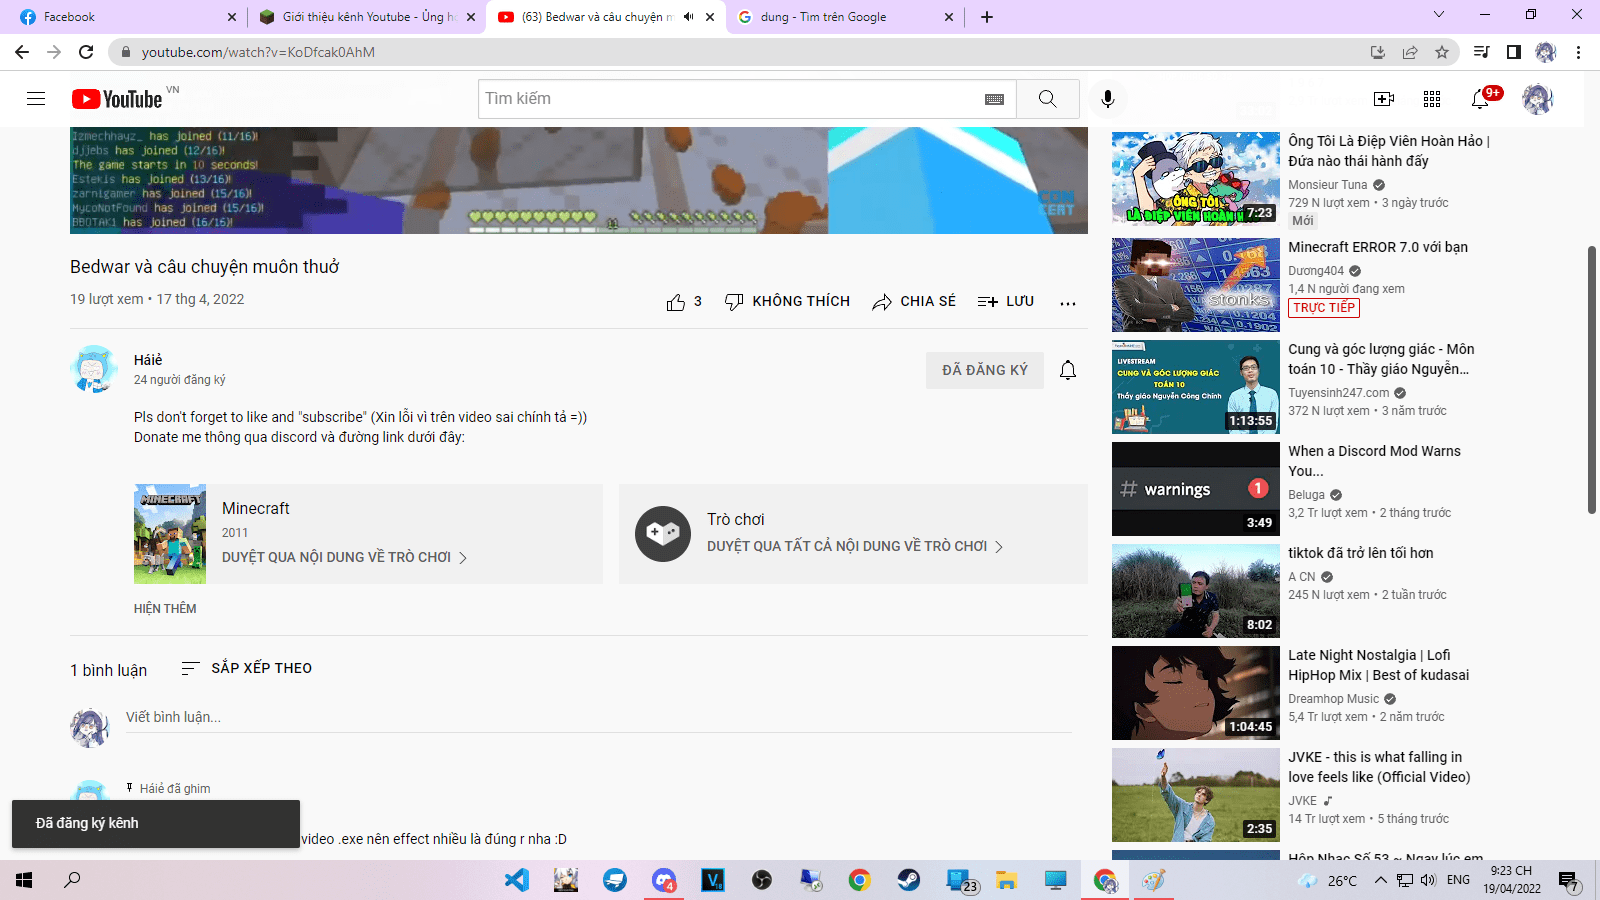Open OBS Studio from the taskbar
The width and height of the screenshot is (1600, 900).
point(762,880)
